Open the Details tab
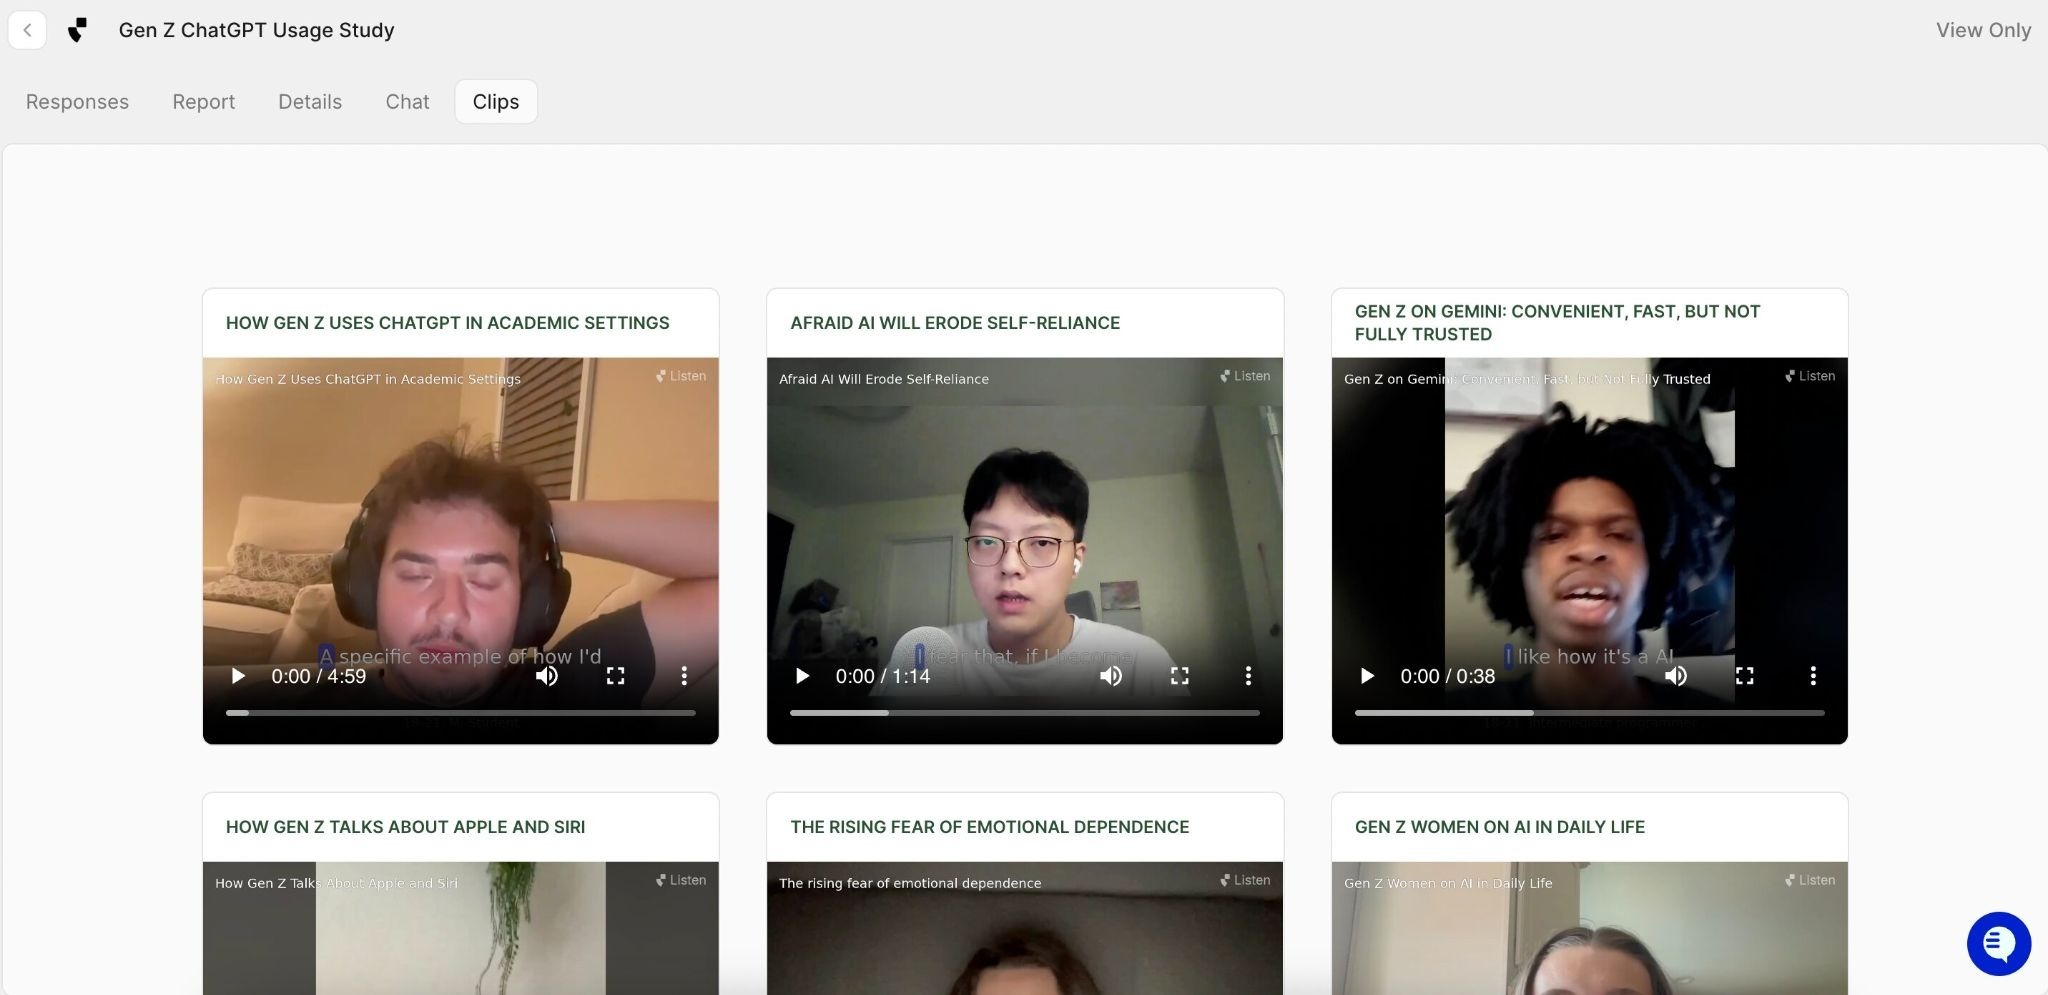 (310, 102)
